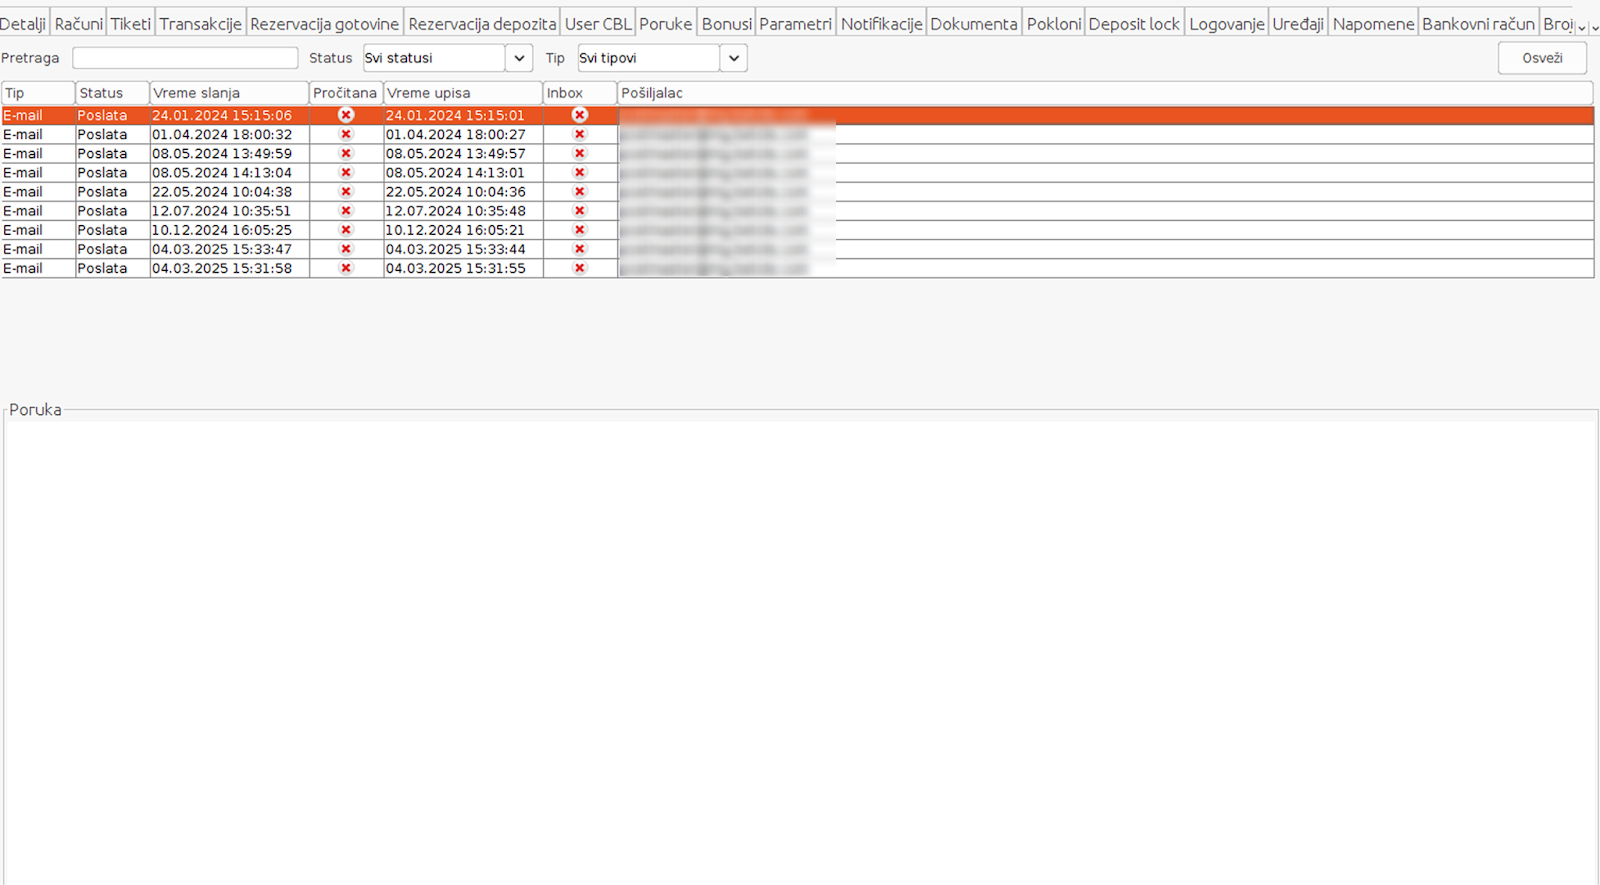Screen dimensions: 1600x885
Task: Switch to the Računi tab
Action: (79, 24)
